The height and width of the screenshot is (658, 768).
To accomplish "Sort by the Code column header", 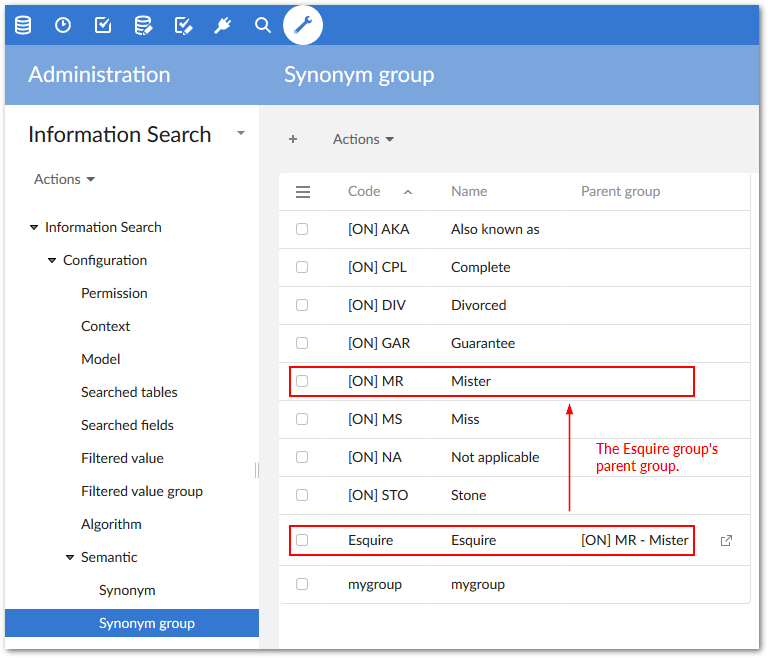I will (364, 191).
